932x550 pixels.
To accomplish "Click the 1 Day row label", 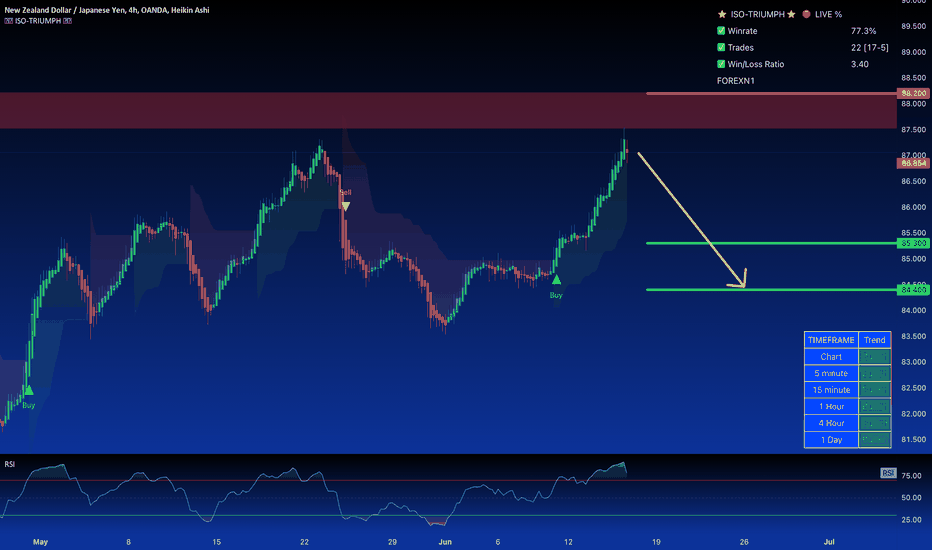I will 831,440.
